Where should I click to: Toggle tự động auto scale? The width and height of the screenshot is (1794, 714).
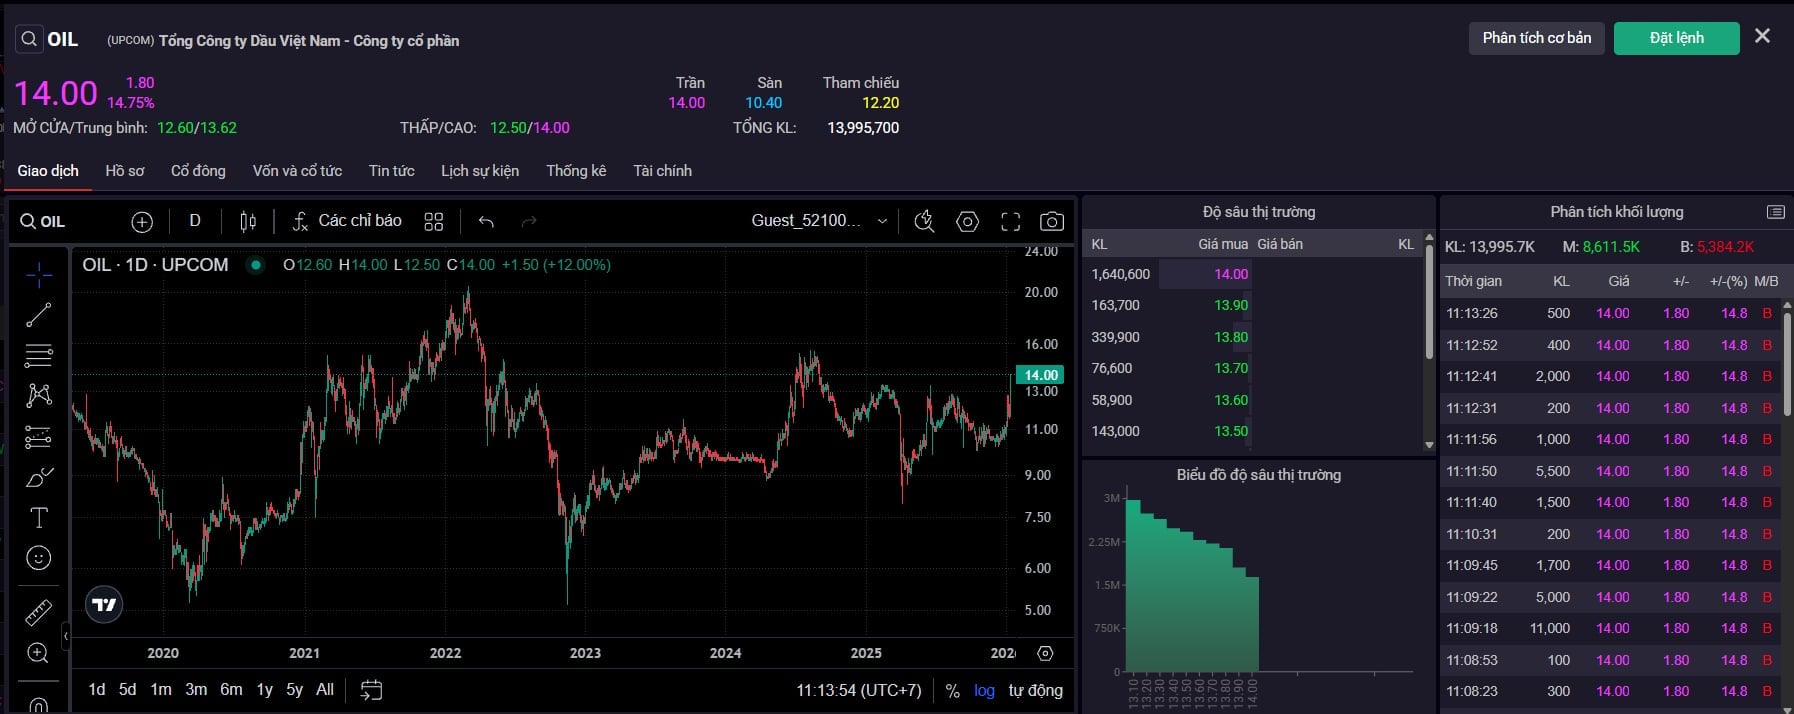[1035, 691]
